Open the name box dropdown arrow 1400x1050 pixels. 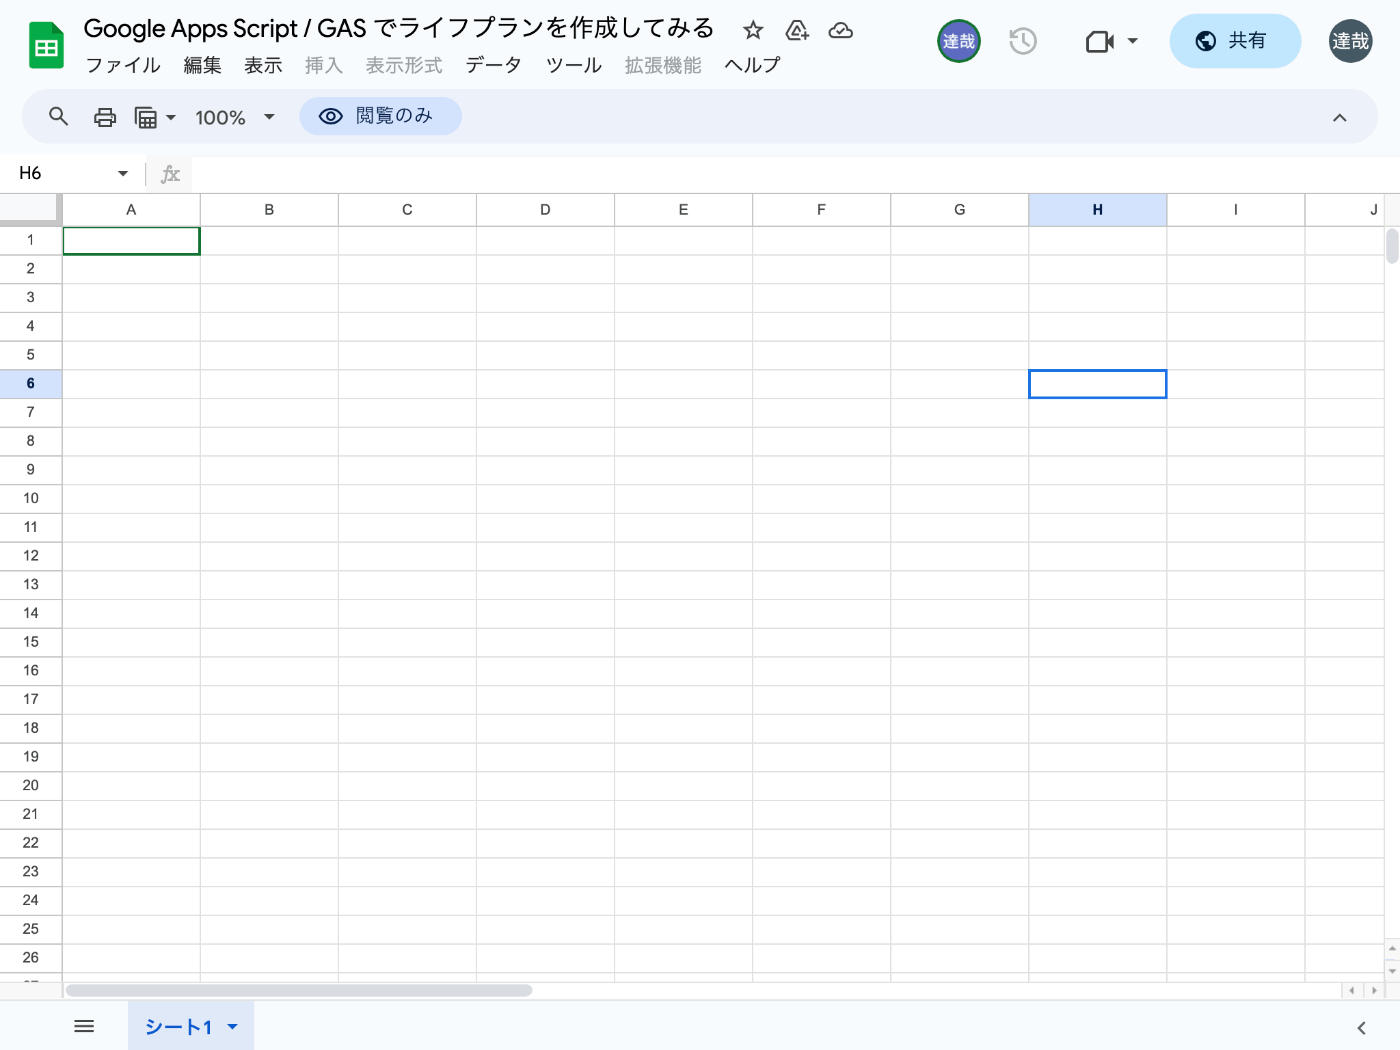123,174
